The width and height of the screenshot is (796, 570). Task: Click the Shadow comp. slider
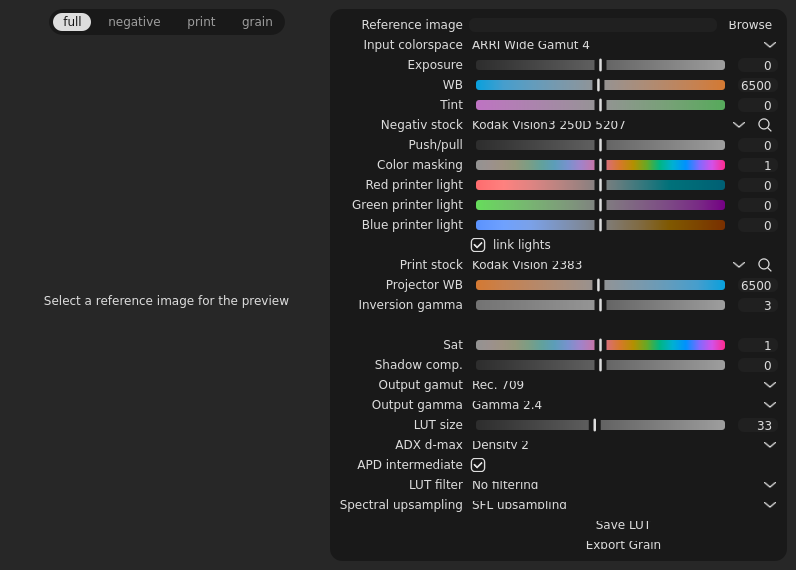tap(600, 365)
